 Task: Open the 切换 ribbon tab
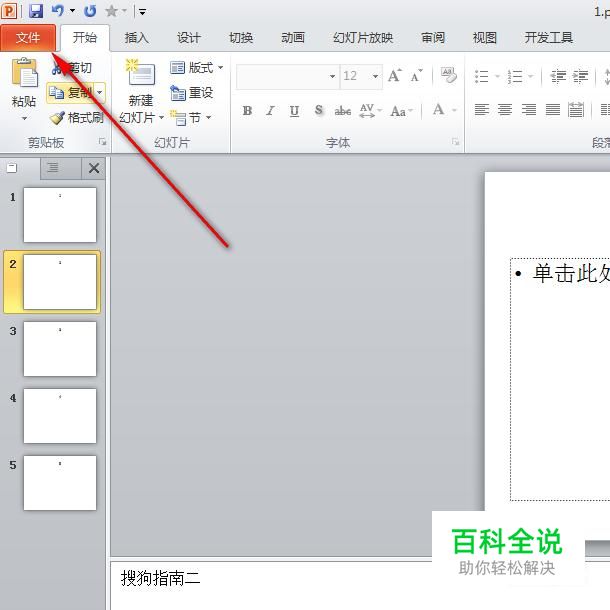[241, 38]
